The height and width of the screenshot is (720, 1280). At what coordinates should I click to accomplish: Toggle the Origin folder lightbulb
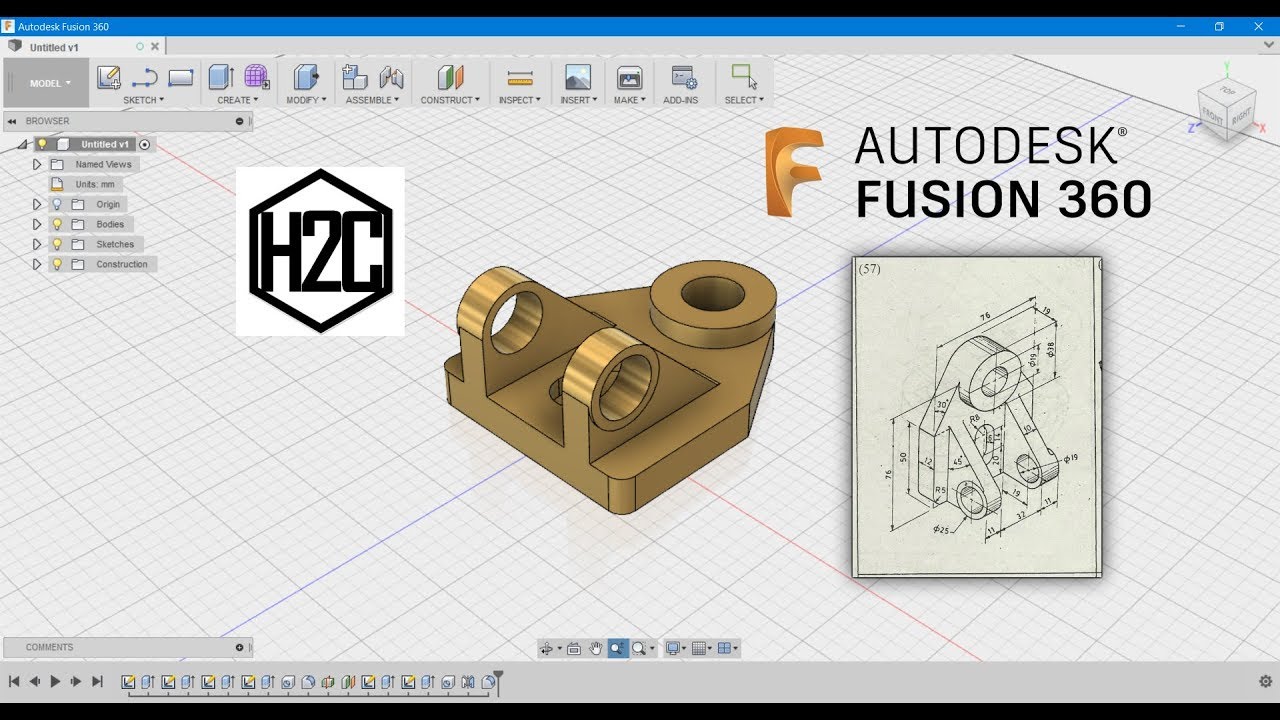click(57, 204)
